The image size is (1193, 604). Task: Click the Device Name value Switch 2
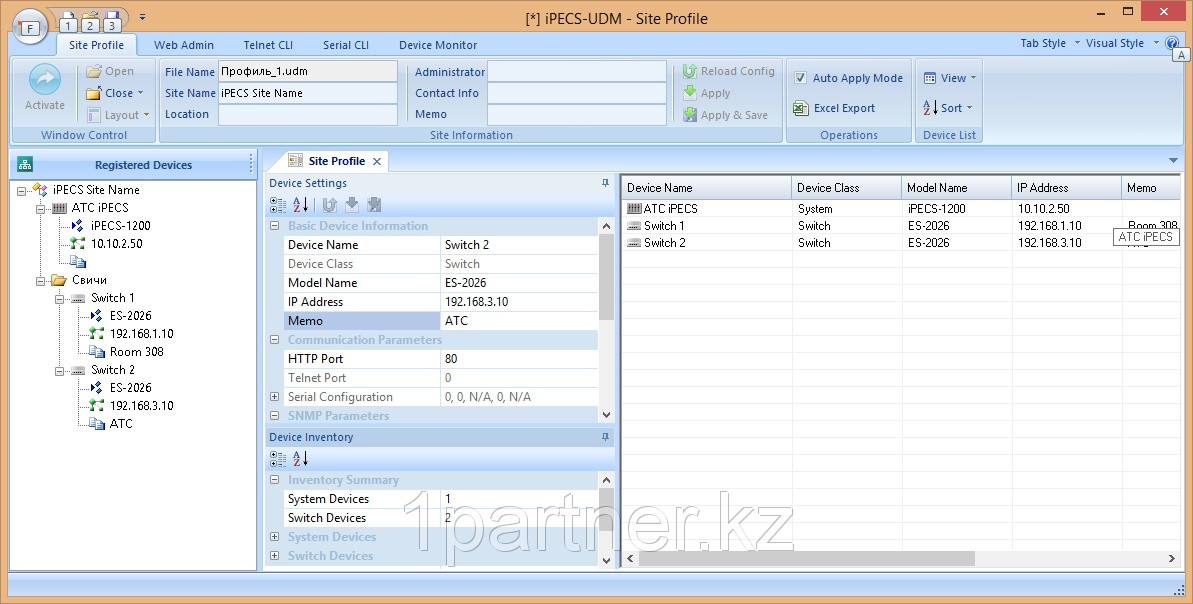(519, 245)
